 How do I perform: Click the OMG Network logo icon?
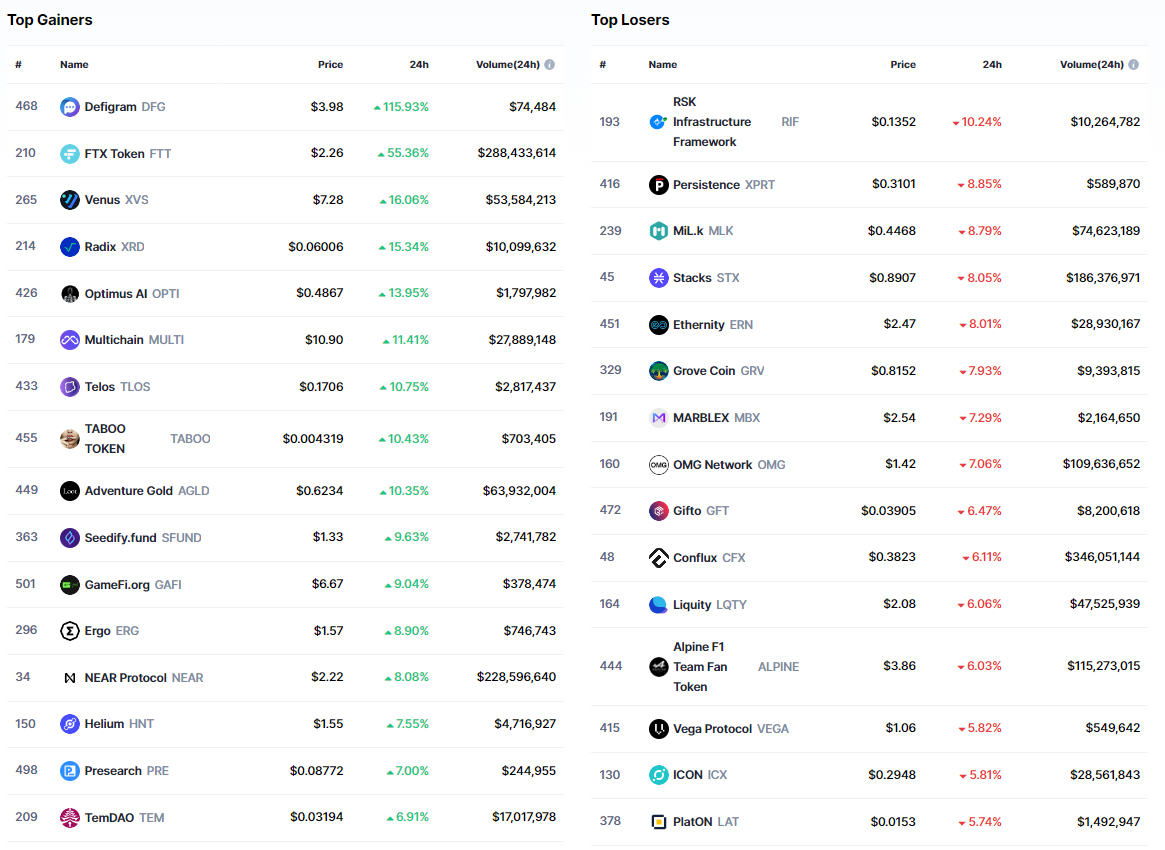pyautogui.click(x=658, y=465)
